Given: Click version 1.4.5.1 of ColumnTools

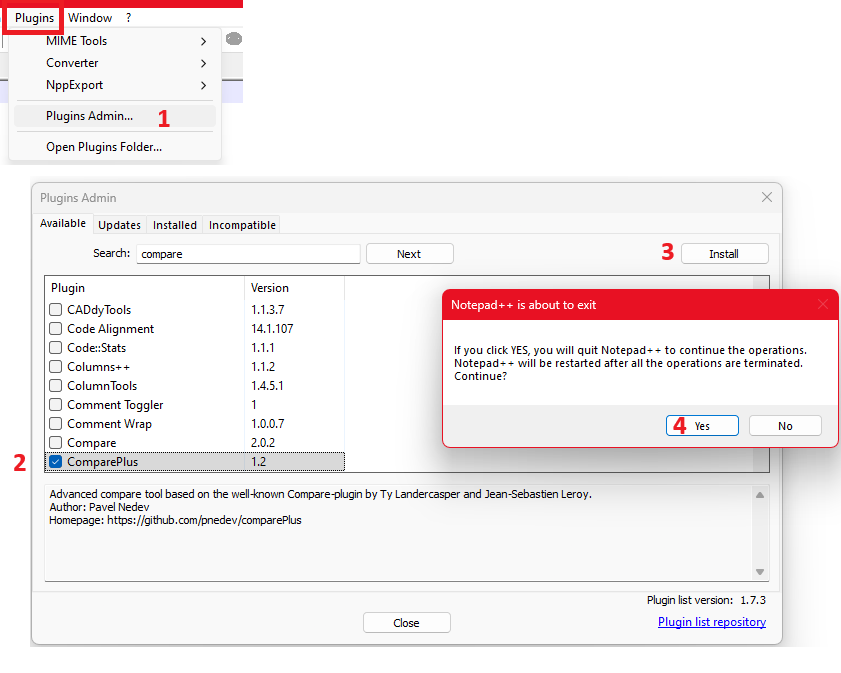Looking at the screenshot, I should pyautogui.click(x=267, y=386).
